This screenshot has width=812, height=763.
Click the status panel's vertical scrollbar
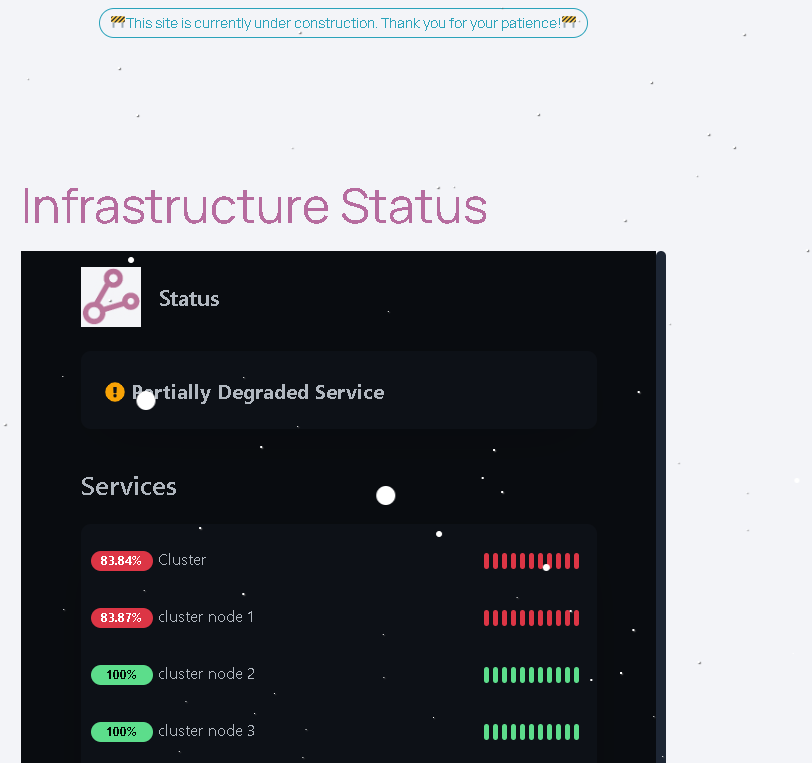click(x=661, y=500)
